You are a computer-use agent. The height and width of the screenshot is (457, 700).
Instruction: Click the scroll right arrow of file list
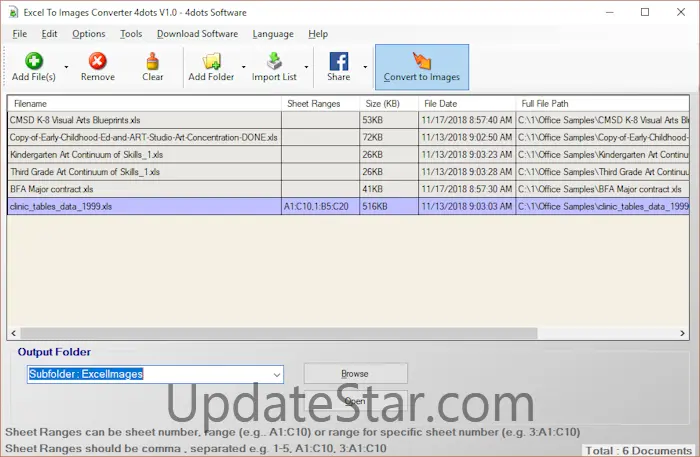pyautogui.click(x=682, y=333)
